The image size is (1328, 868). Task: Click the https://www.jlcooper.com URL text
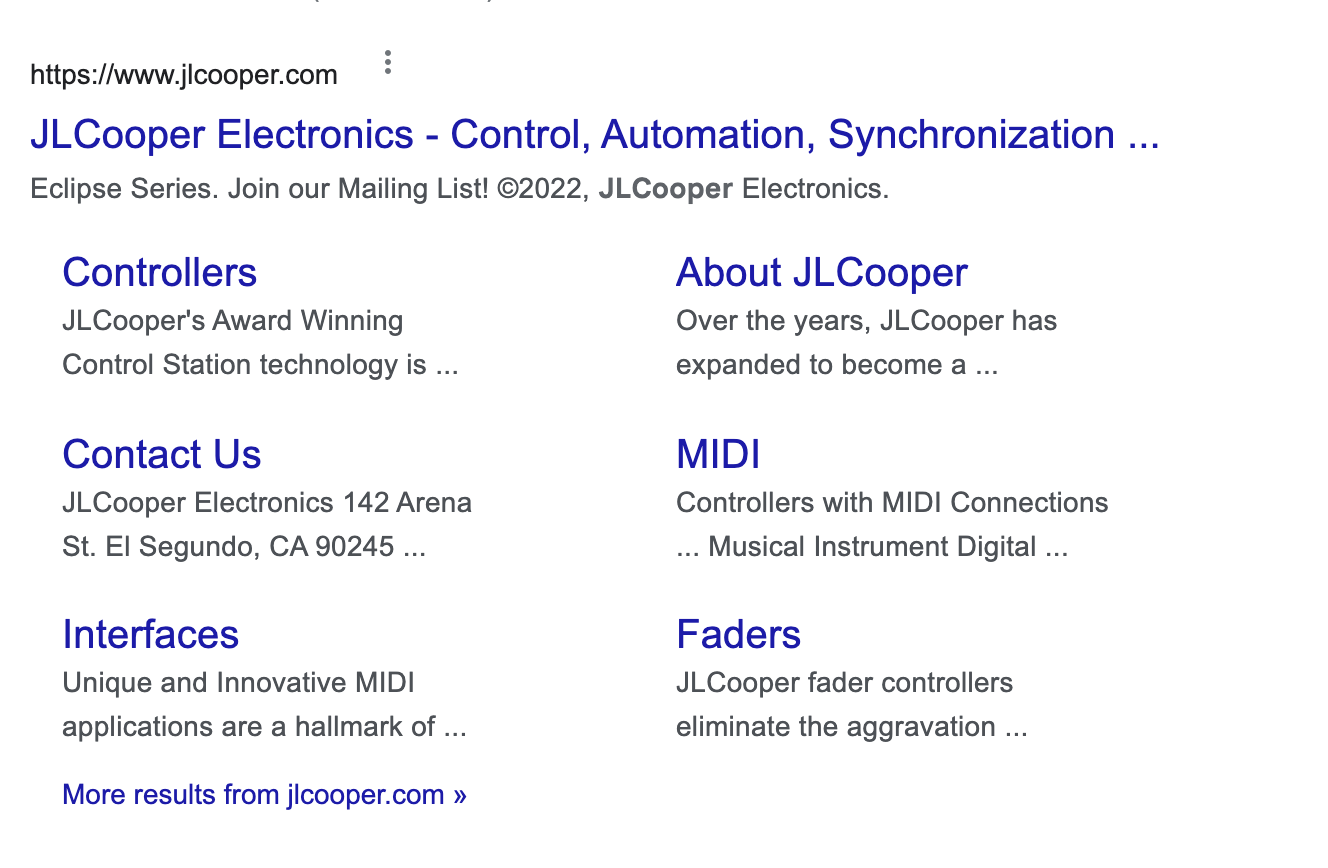(184, 75)
